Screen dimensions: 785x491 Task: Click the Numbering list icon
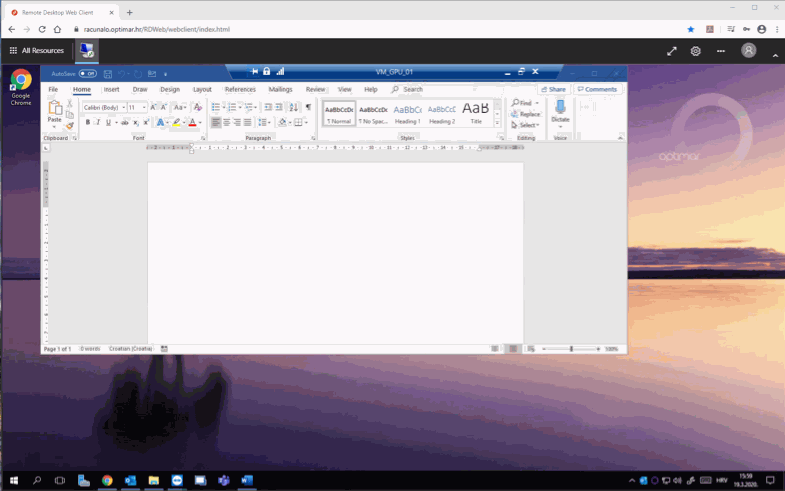(232, 107)
